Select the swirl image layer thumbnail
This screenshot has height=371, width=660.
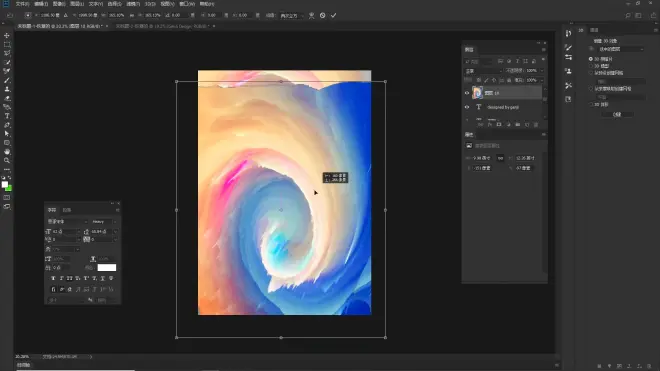[x=477, y=93]
